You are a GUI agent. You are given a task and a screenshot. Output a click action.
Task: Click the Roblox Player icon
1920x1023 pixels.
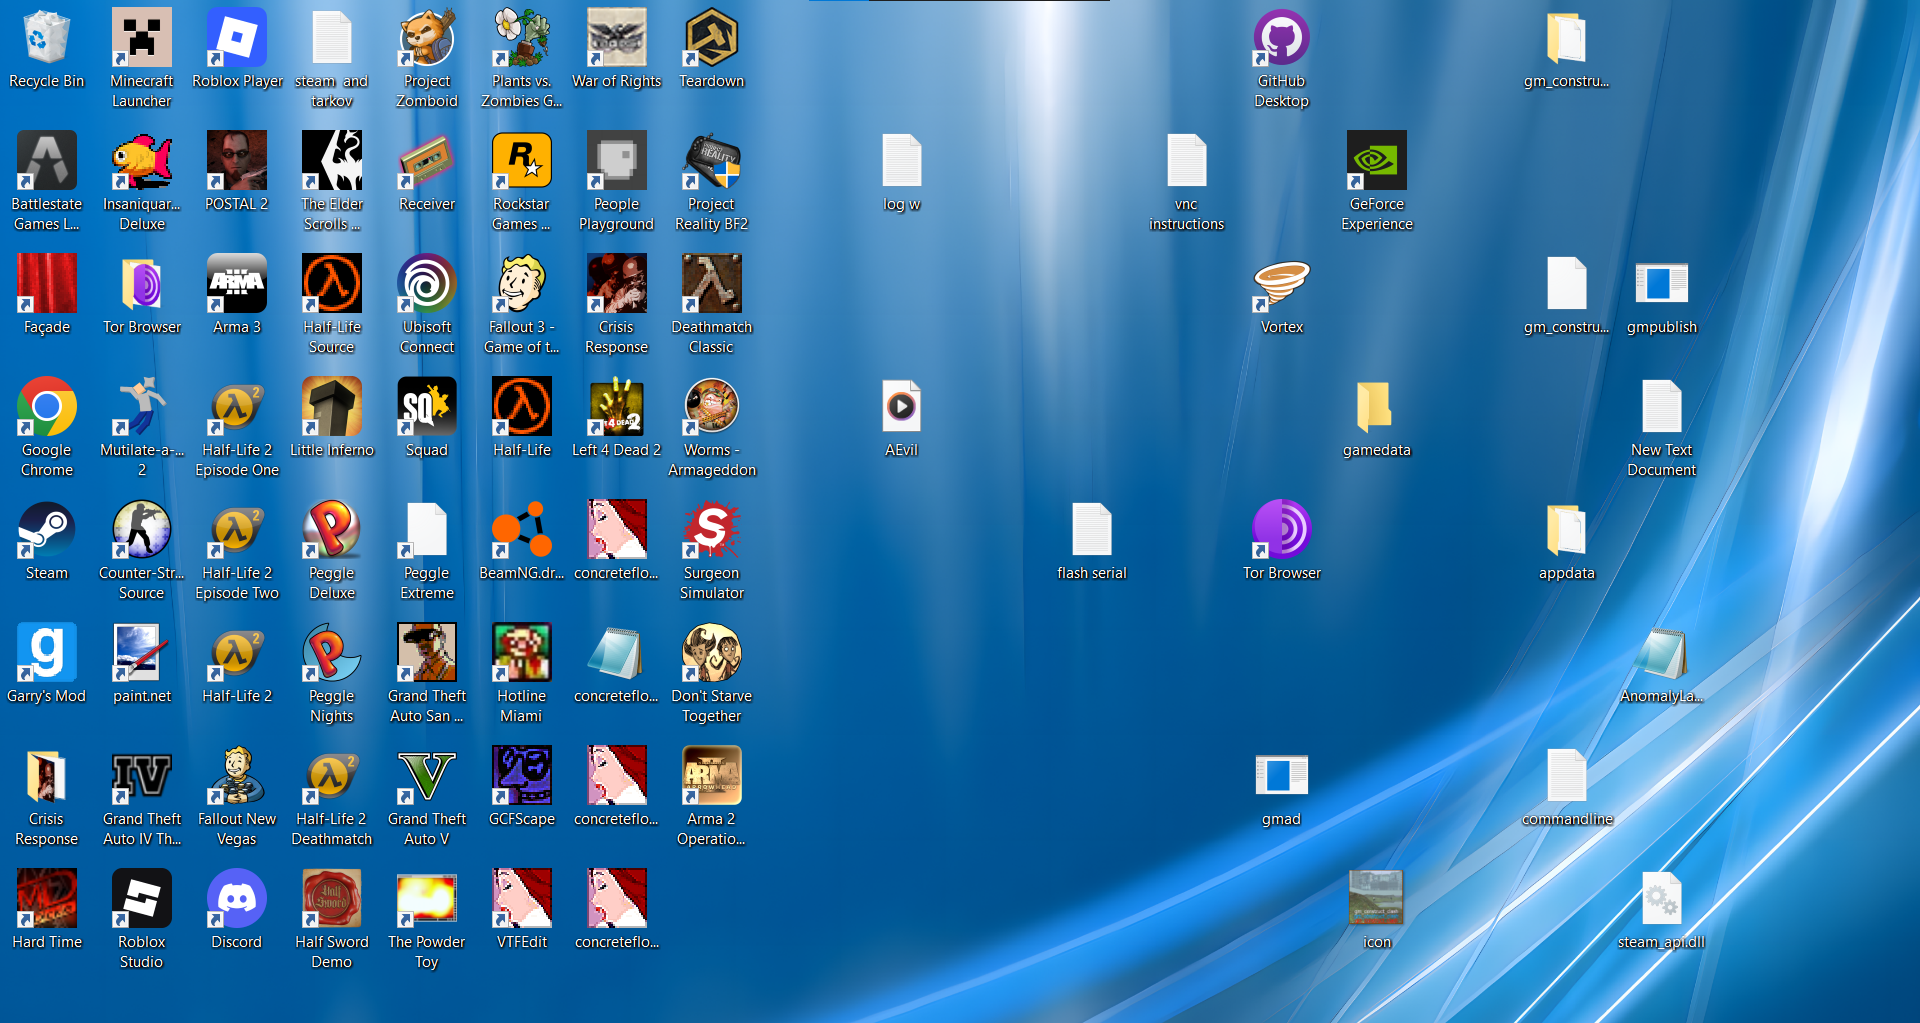tap(236, 38)
